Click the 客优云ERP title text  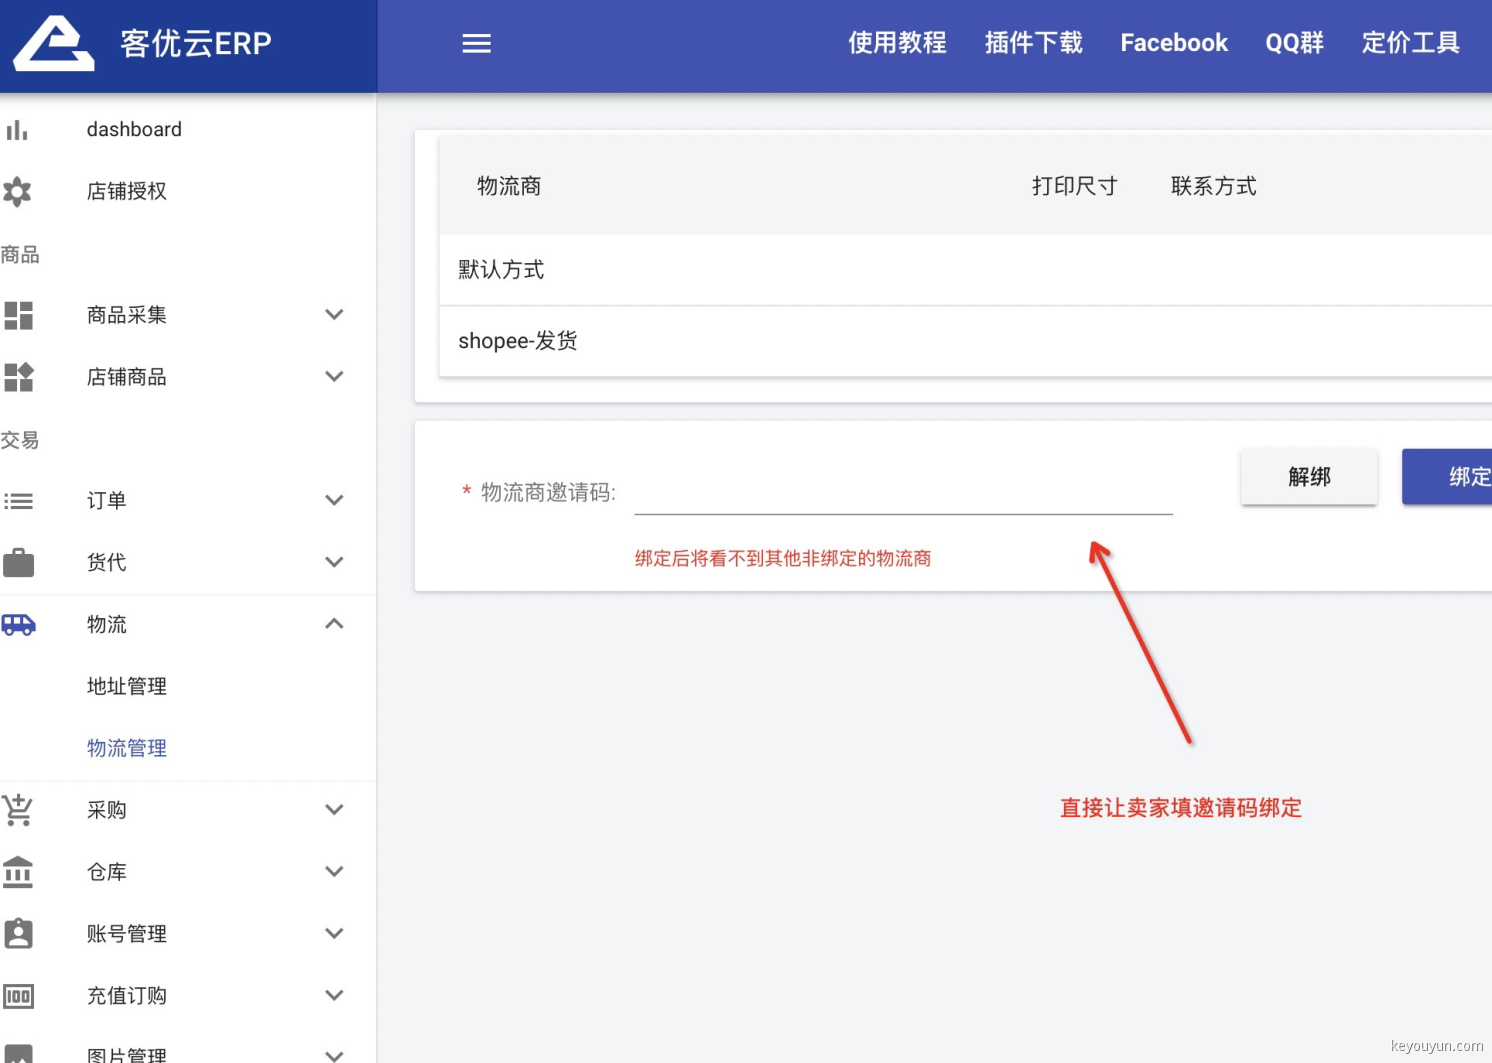click(x=196, y=43)
